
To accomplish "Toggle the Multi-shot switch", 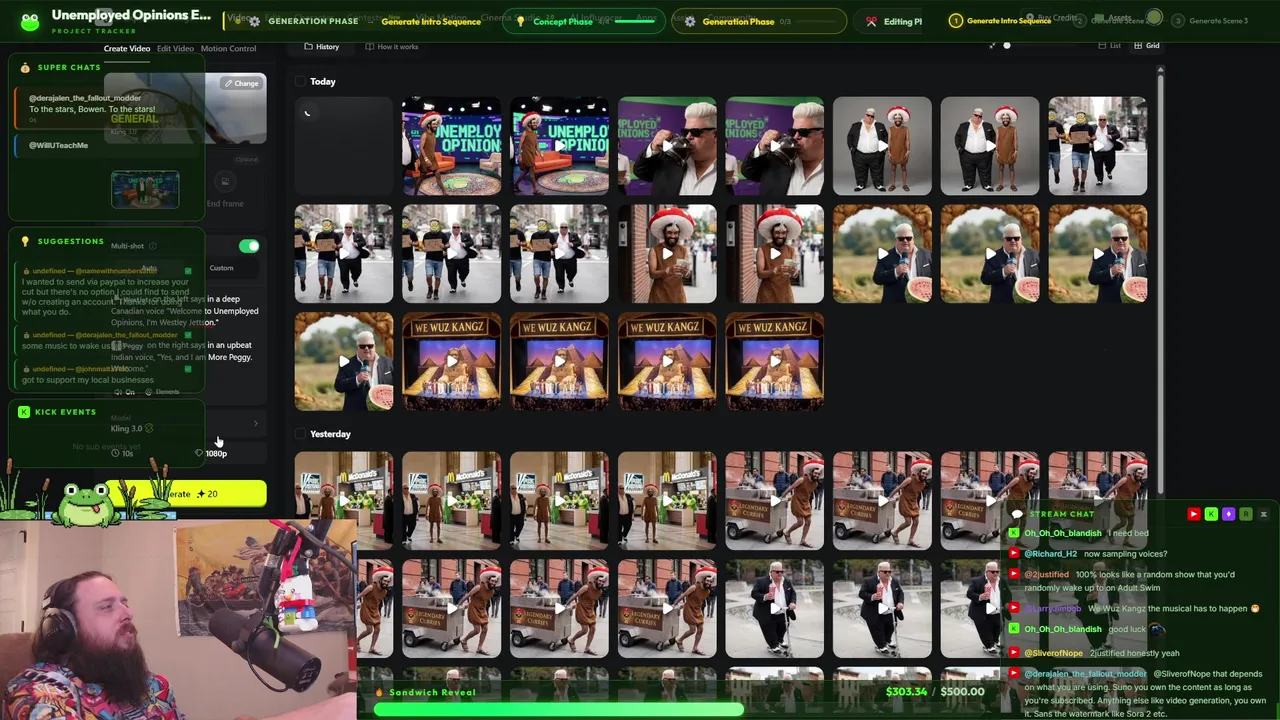I will (x=249, y=246).
